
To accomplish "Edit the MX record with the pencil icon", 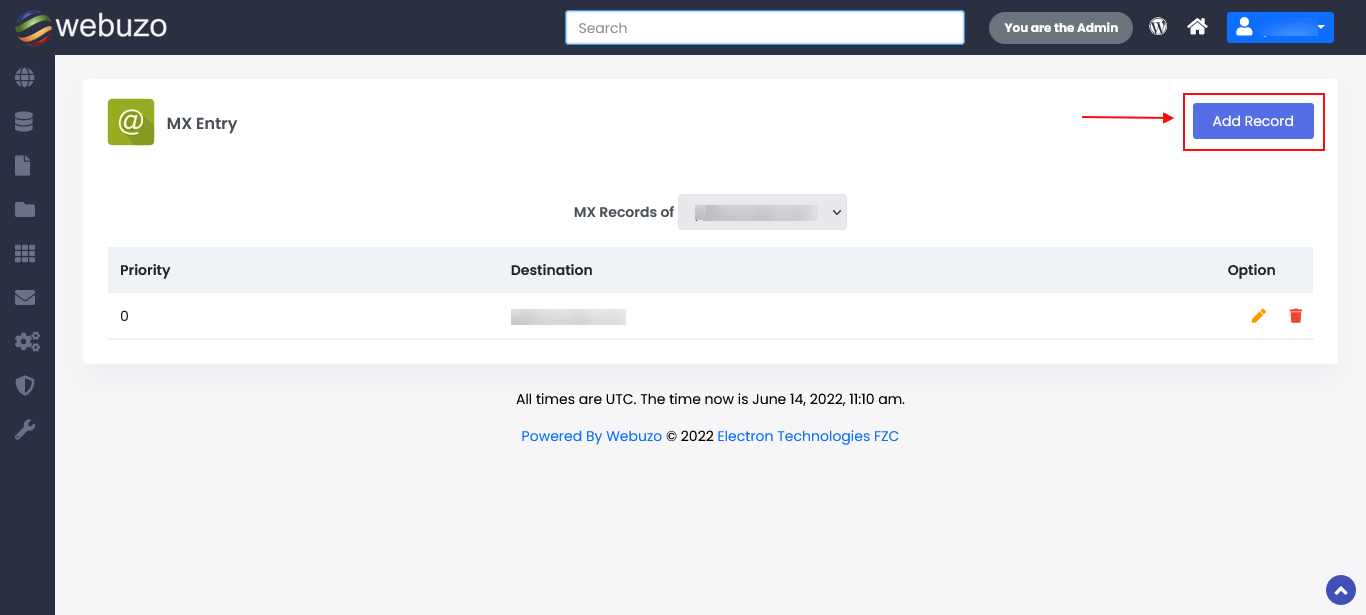I will point(1258,315).
